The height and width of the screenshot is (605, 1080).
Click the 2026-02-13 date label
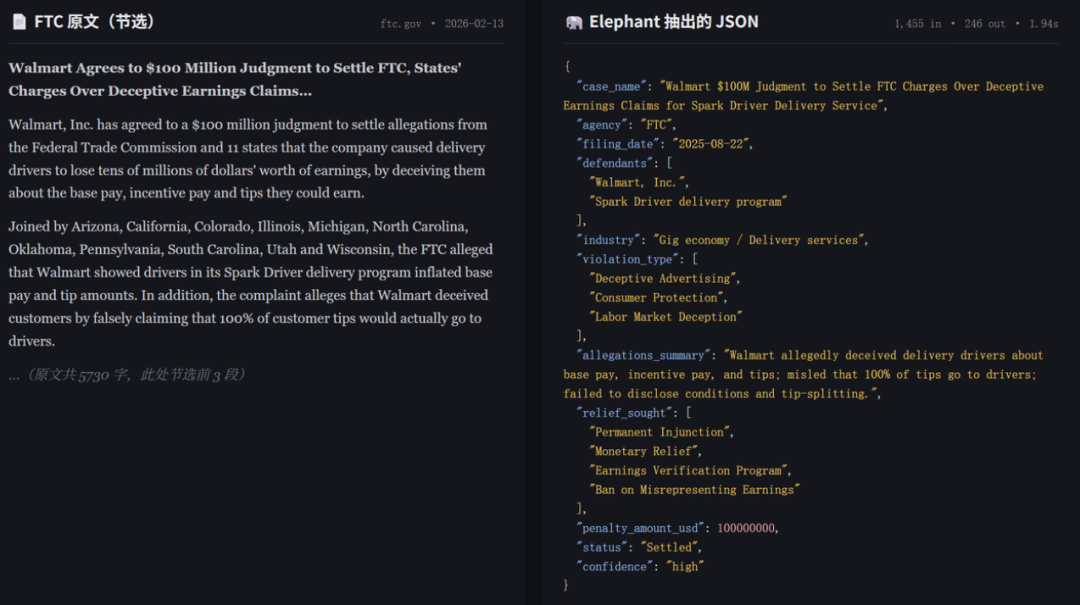[x=474, y=24]
